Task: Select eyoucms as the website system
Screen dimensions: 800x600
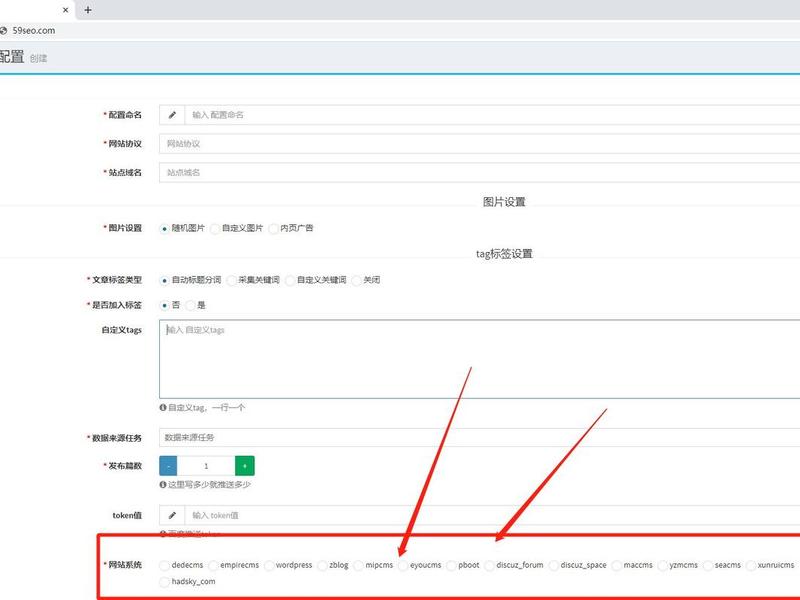Action: pos(403,565)
